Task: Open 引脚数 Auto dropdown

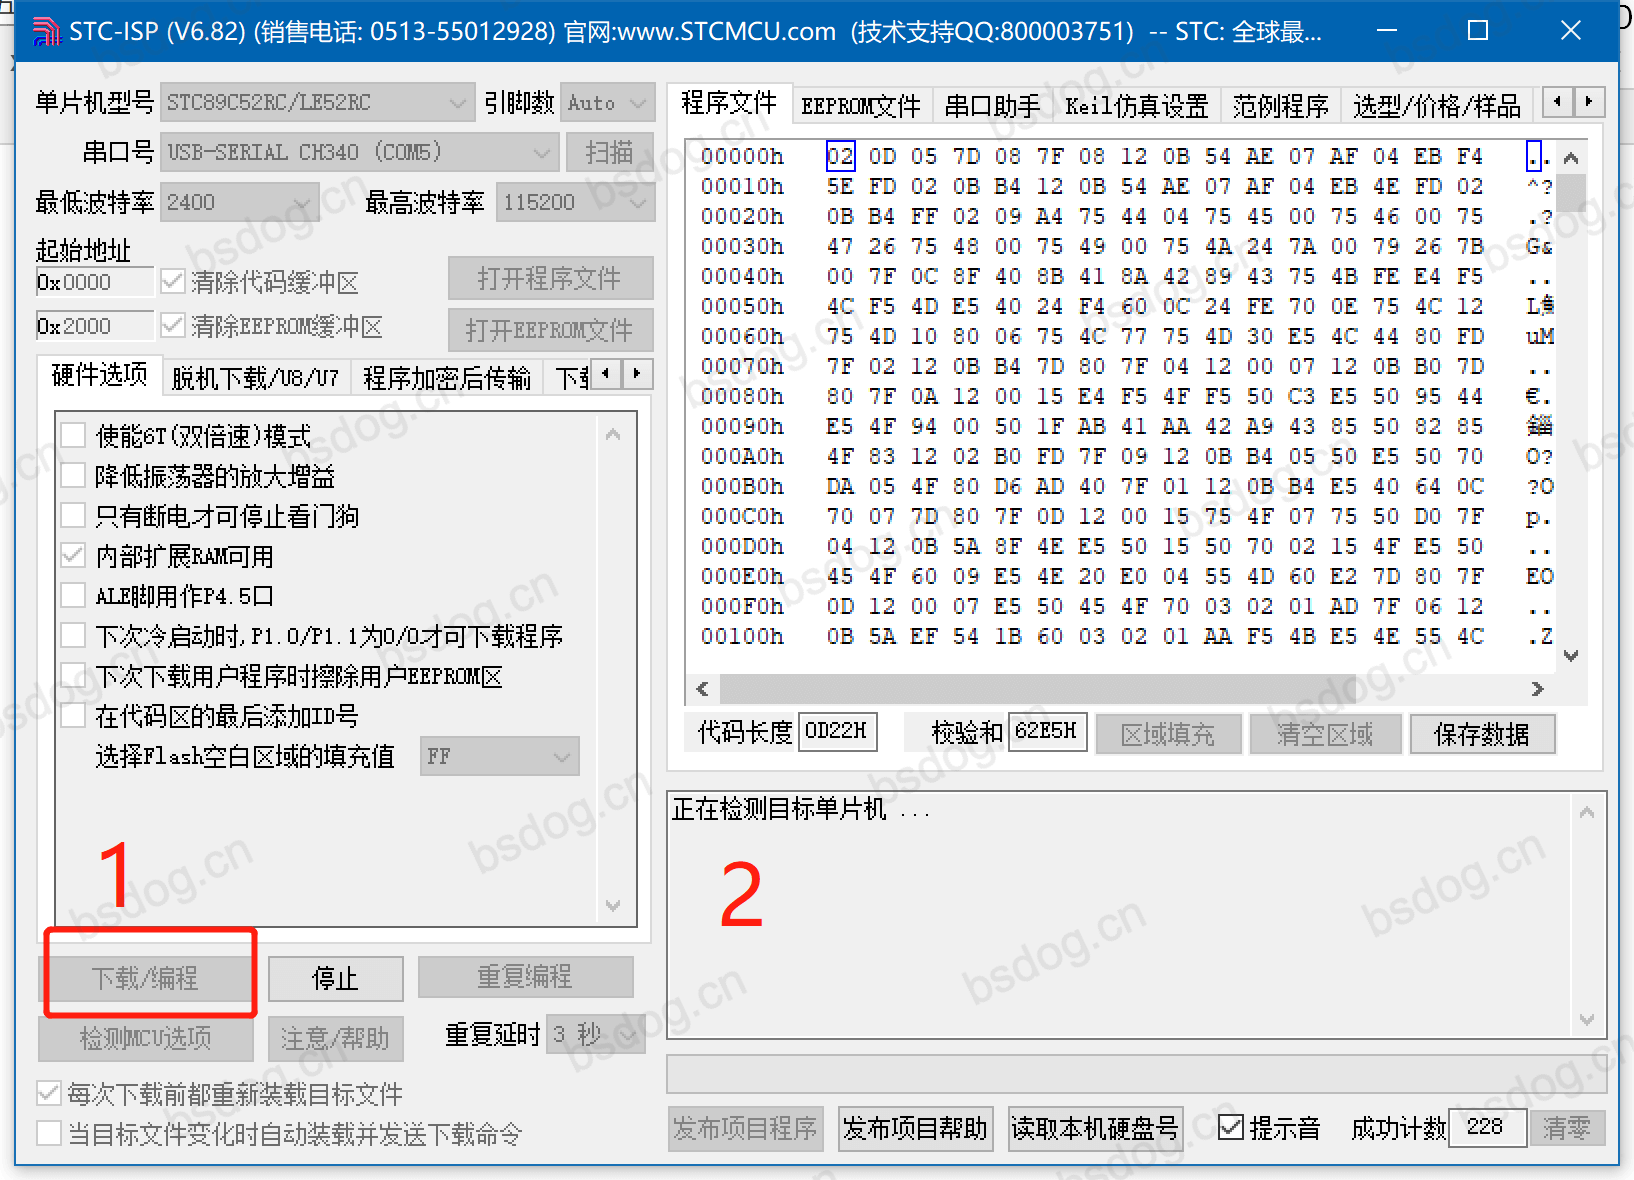Action: click(608, 103)
